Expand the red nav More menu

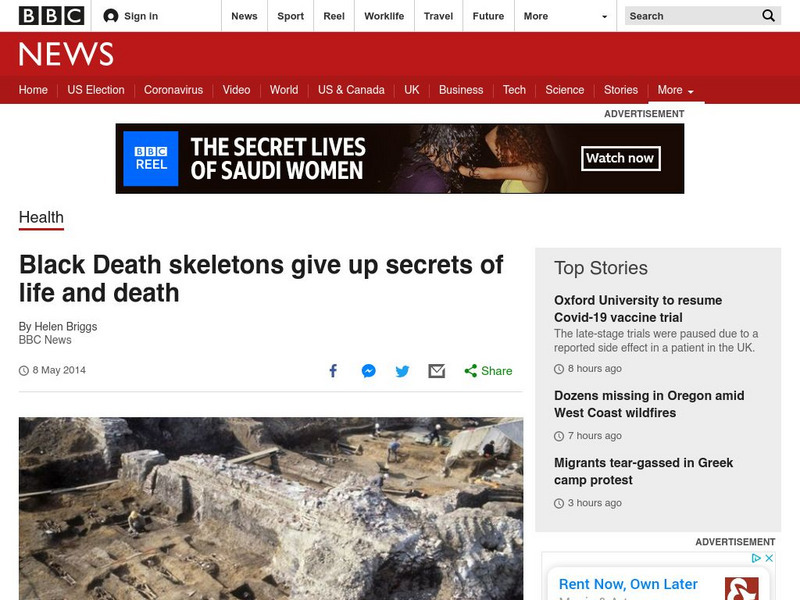676,90
